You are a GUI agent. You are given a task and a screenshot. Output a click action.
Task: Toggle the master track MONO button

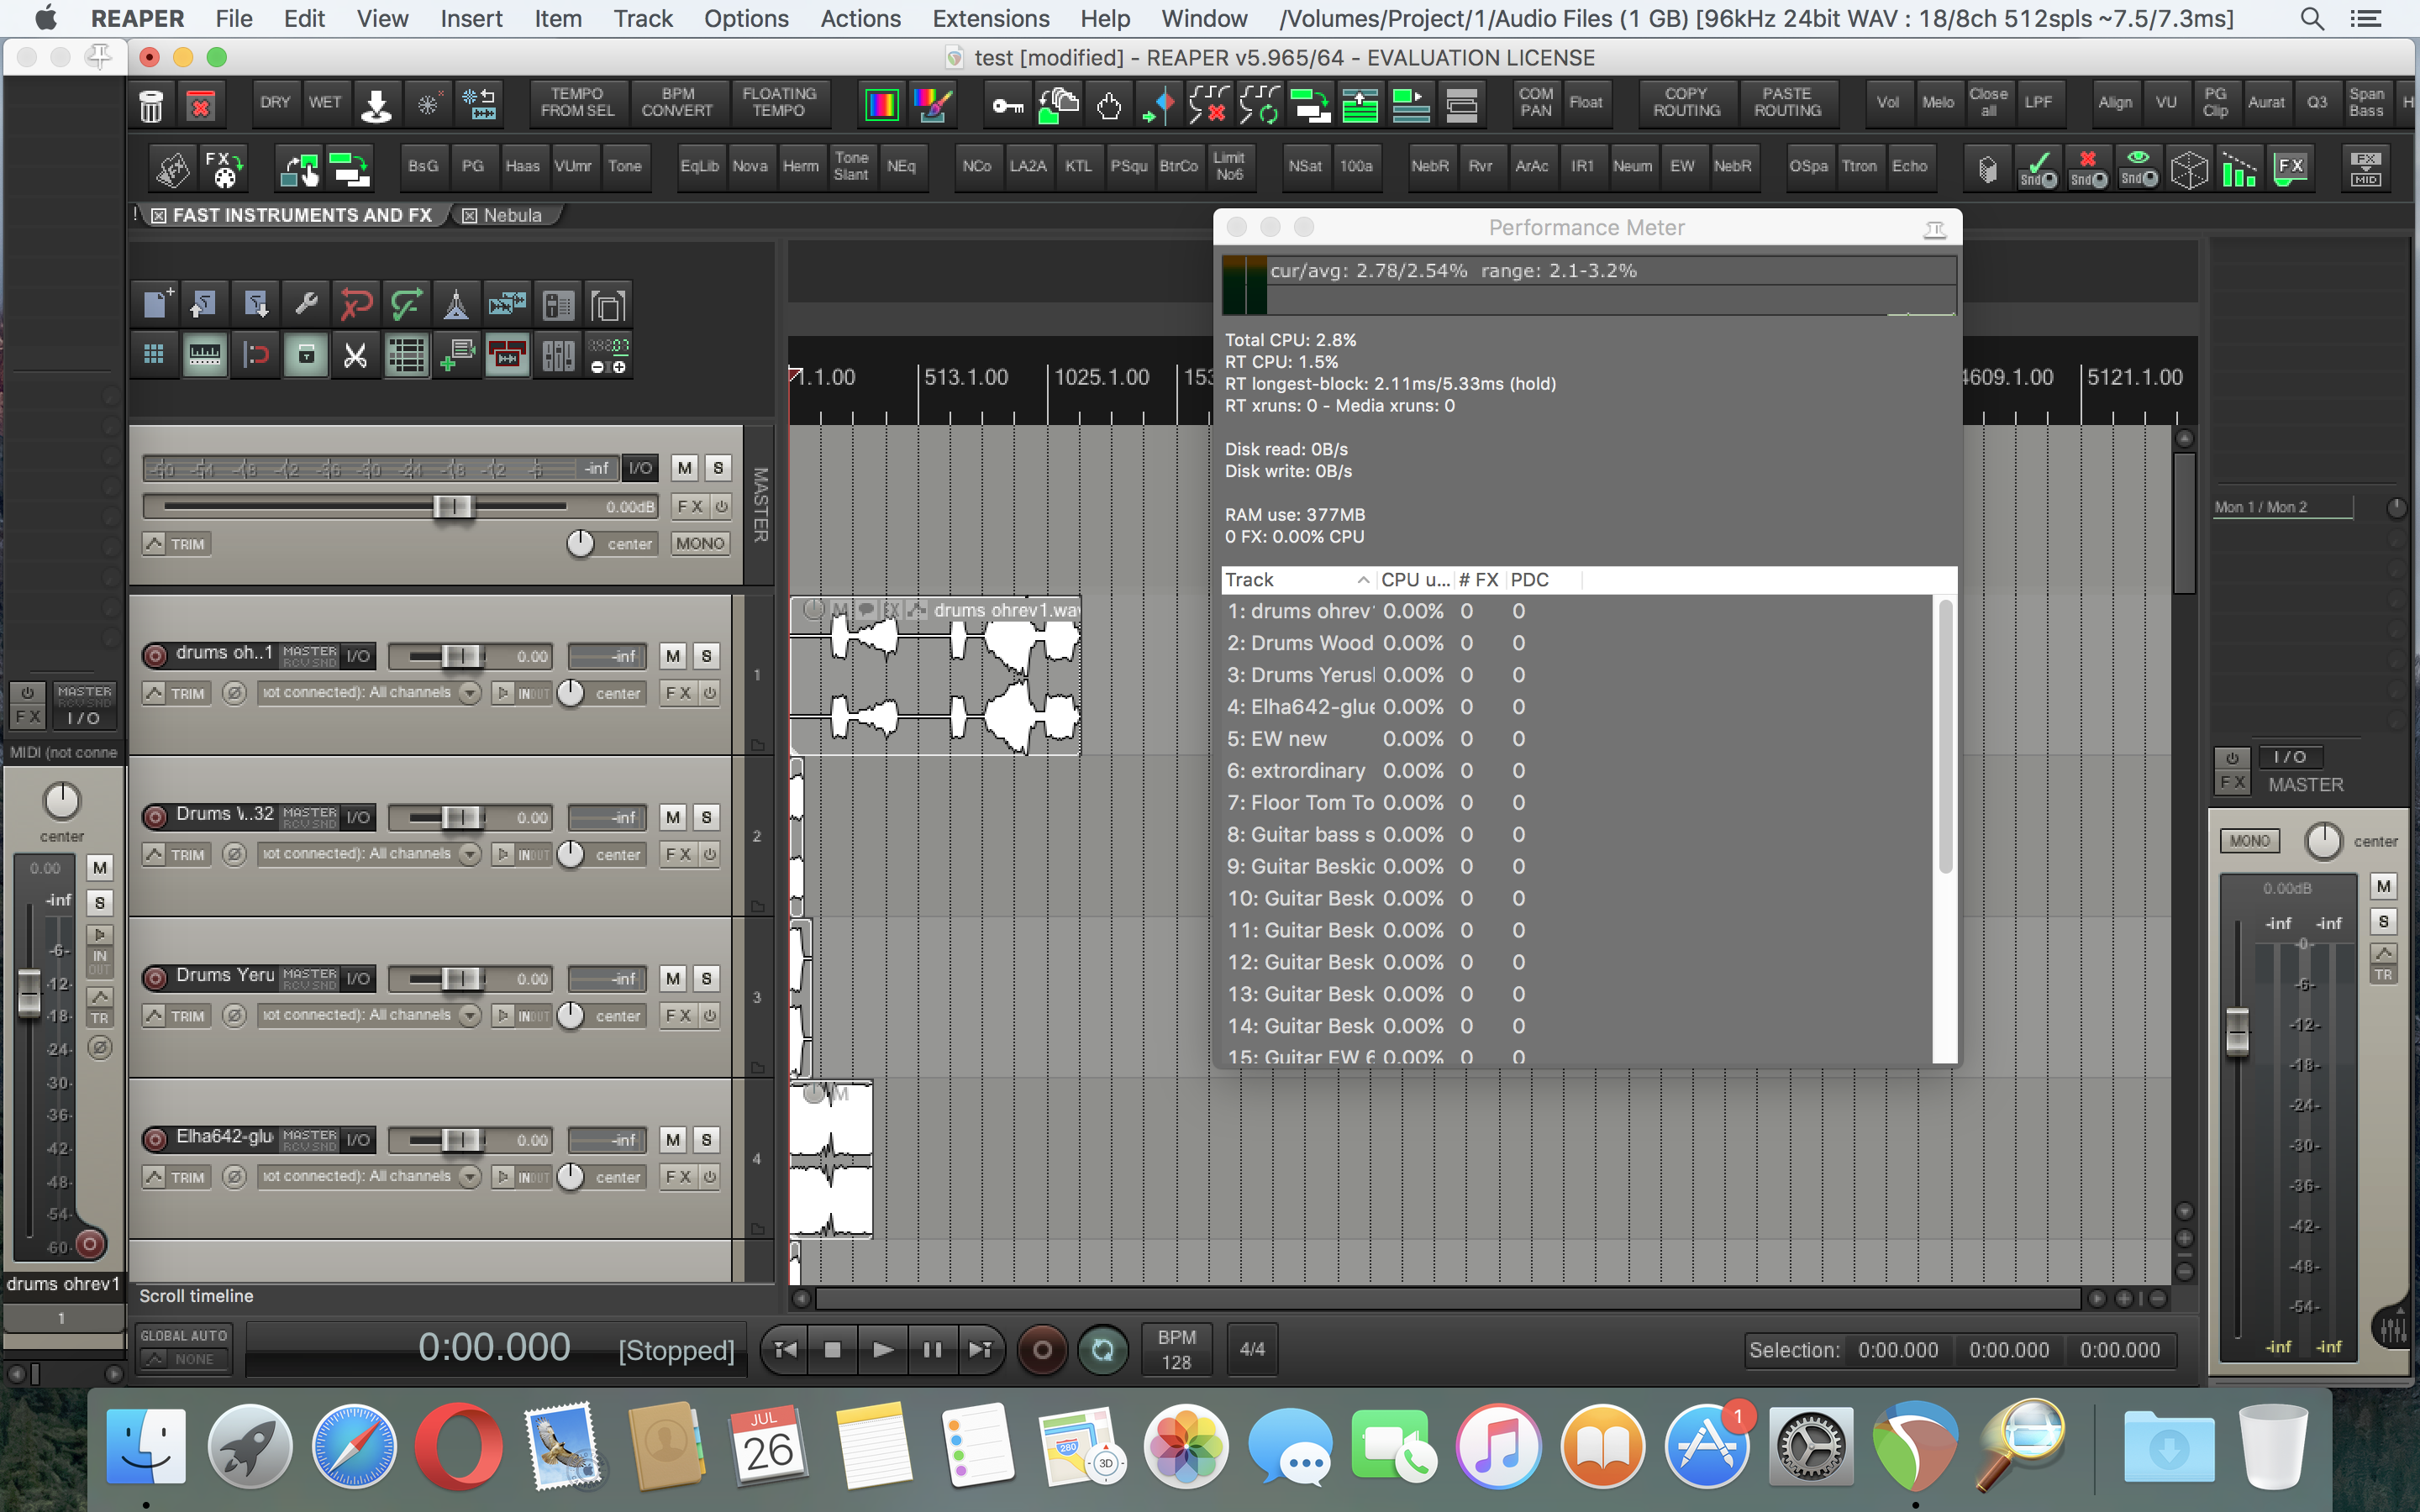699,543
